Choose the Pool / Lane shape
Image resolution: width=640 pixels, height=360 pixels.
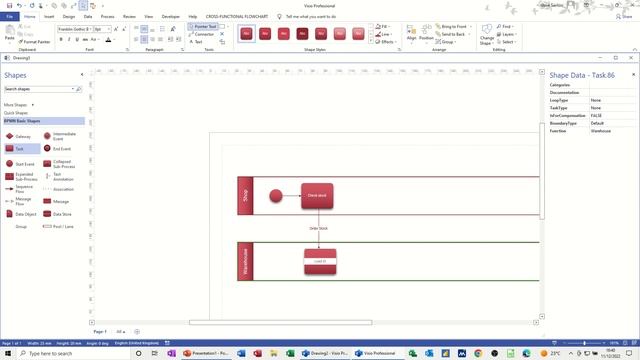click(58, 227)
